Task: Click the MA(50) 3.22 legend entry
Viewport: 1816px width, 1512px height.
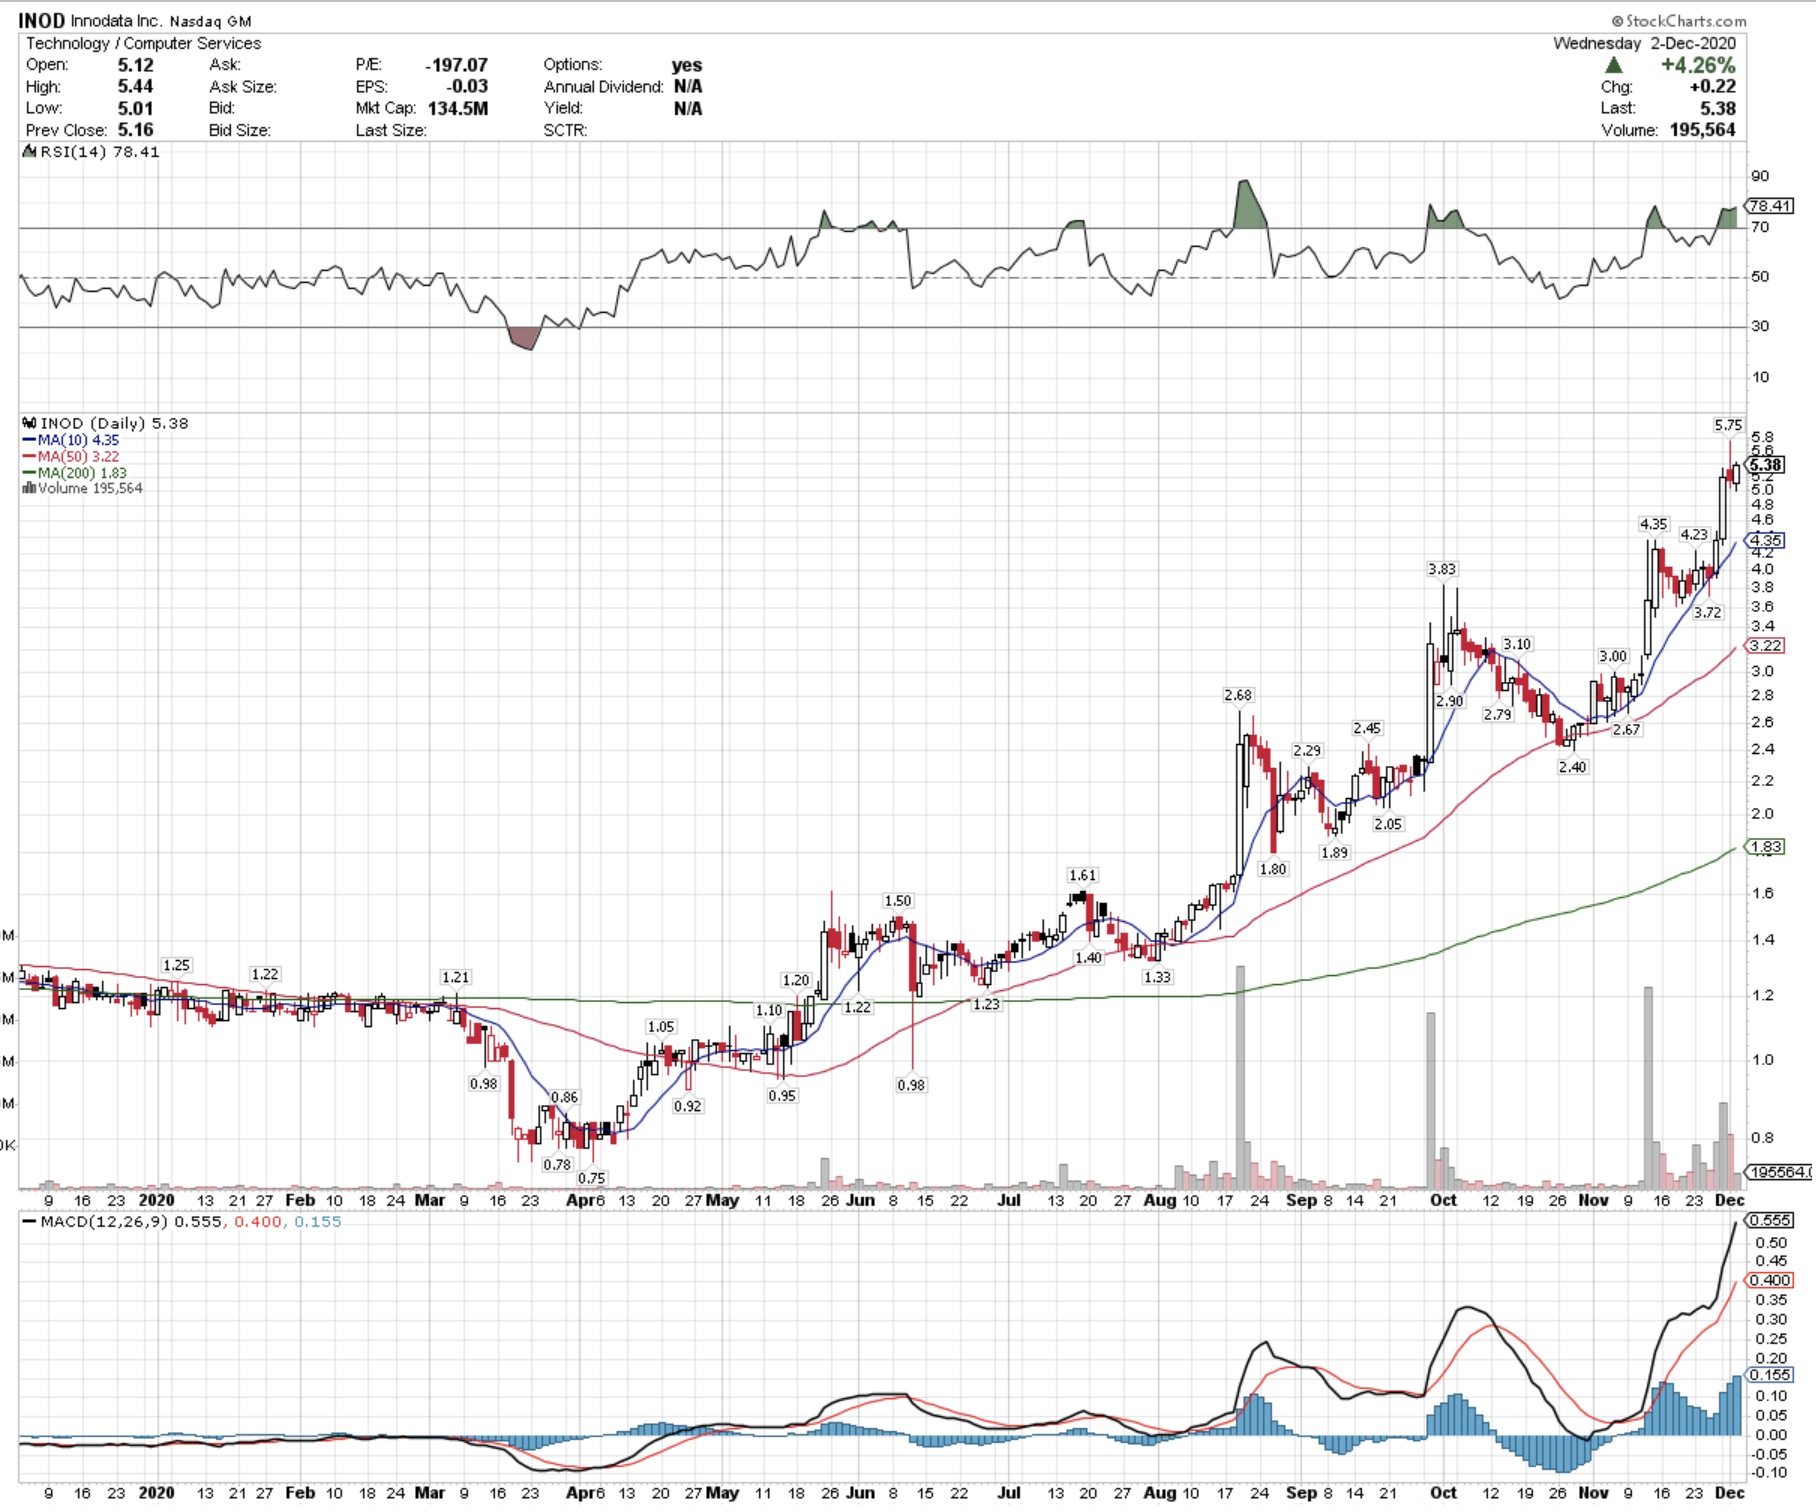Action: coord(71,456)
